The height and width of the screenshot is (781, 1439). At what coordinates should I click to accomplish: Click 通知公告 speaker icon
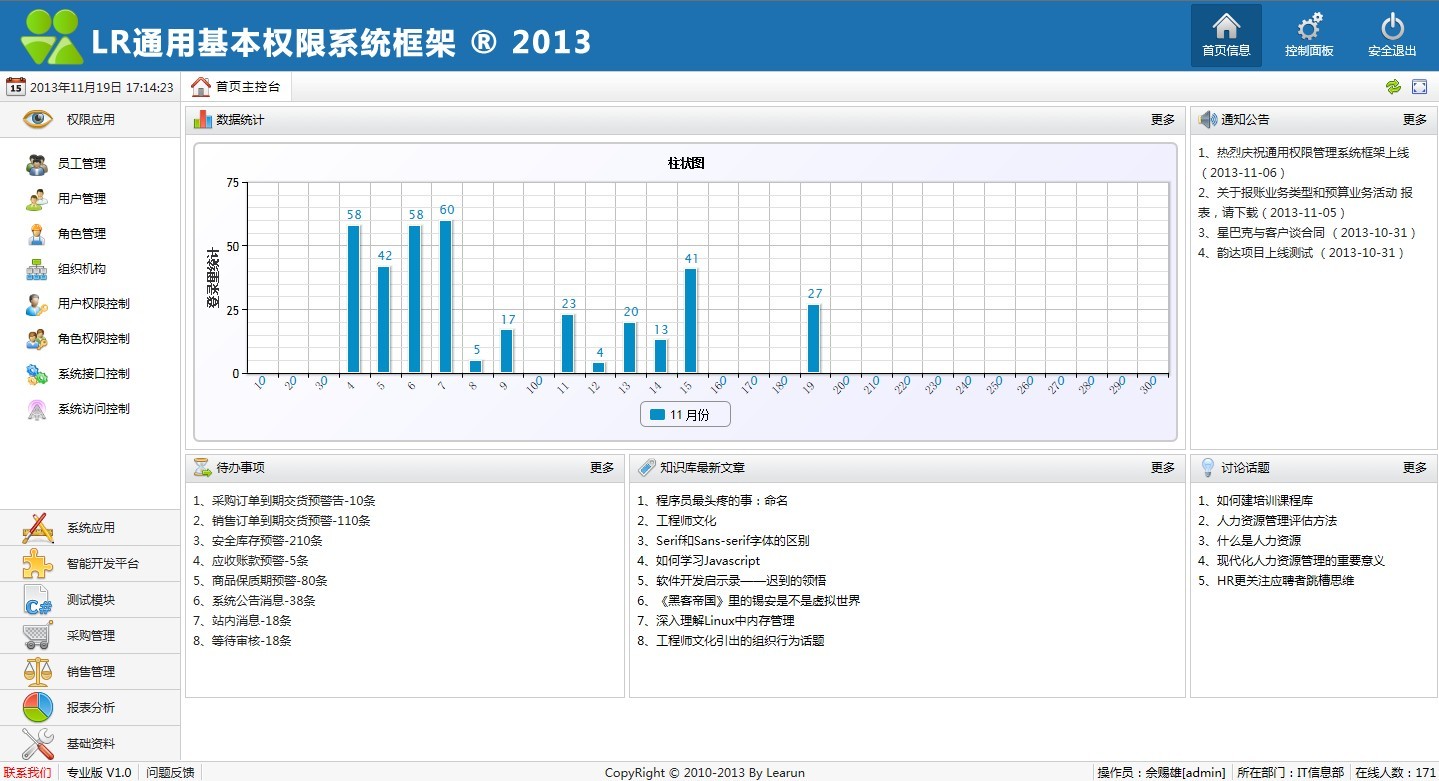[1207, 119]
